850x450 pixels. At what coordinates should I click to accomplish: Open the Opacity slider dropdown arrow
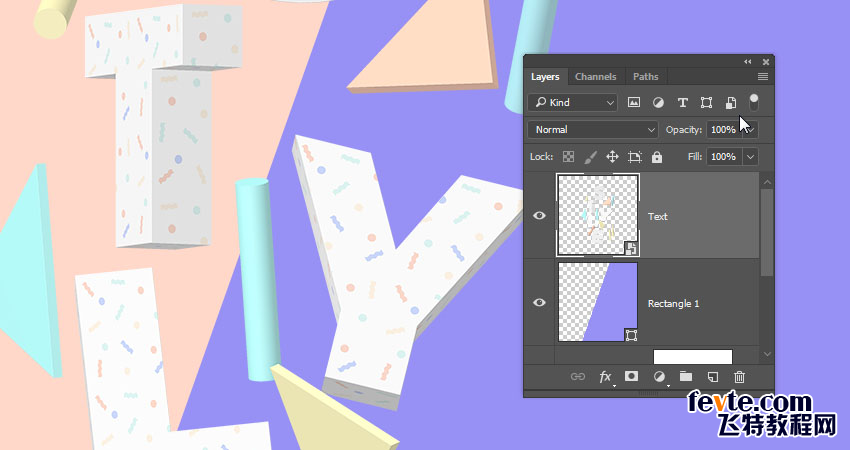750,130
